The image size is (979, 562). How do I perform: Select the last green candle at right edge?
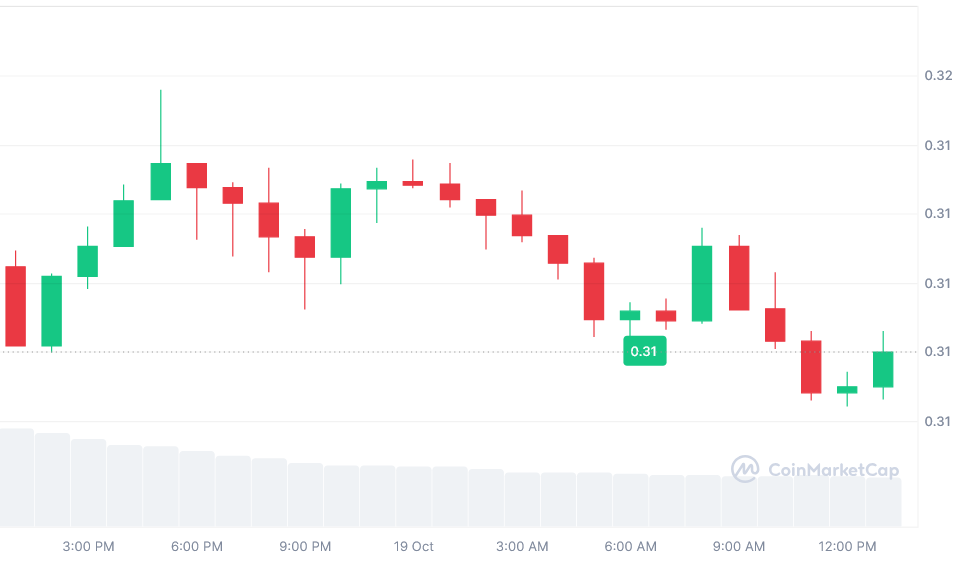point(883,369)
